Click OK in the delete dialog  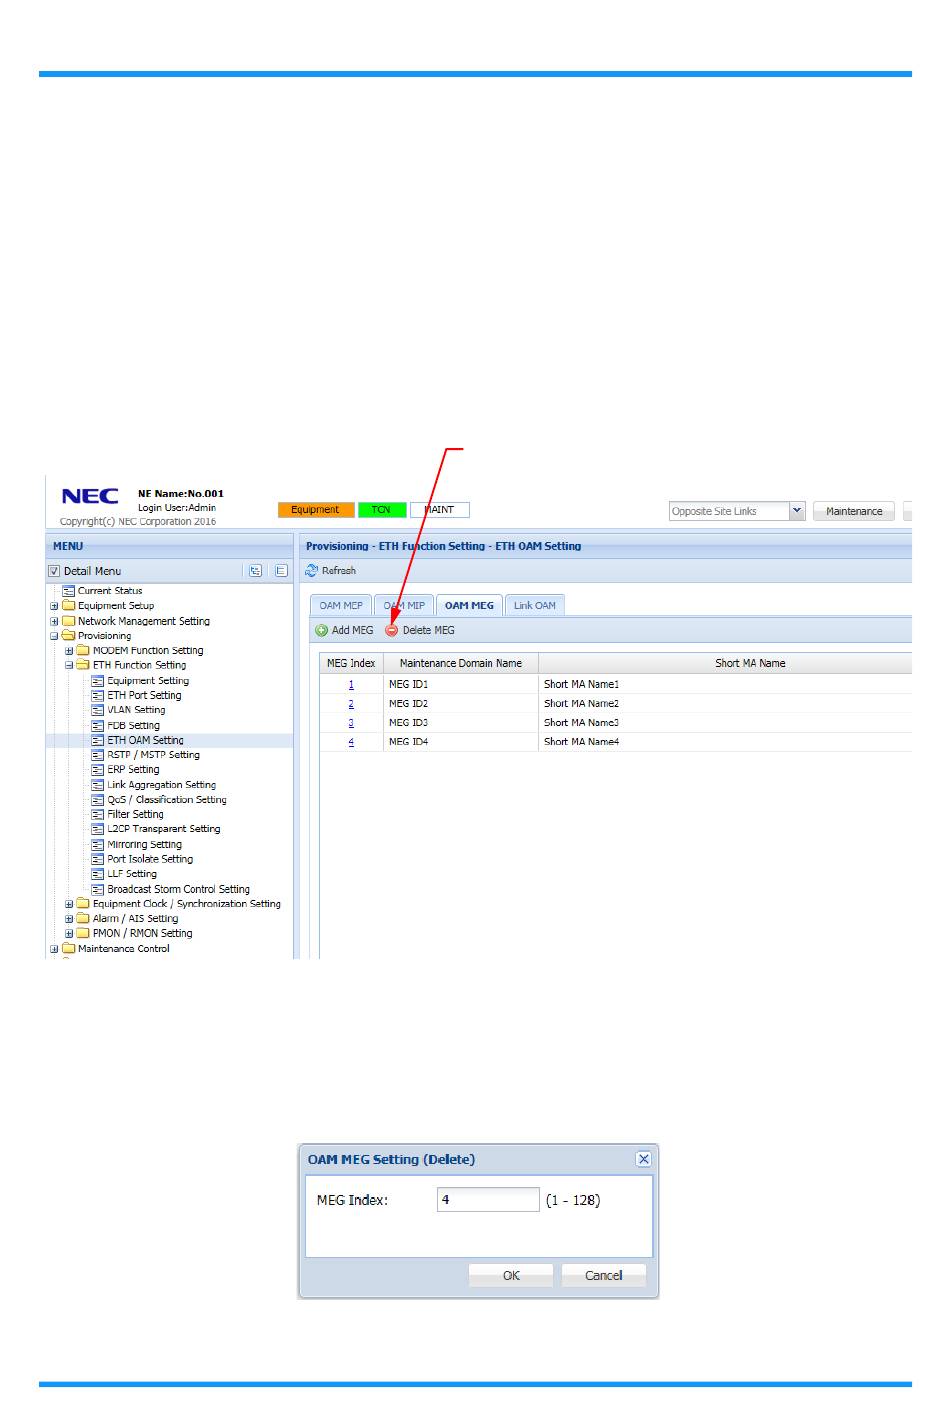click(511, 1276)
